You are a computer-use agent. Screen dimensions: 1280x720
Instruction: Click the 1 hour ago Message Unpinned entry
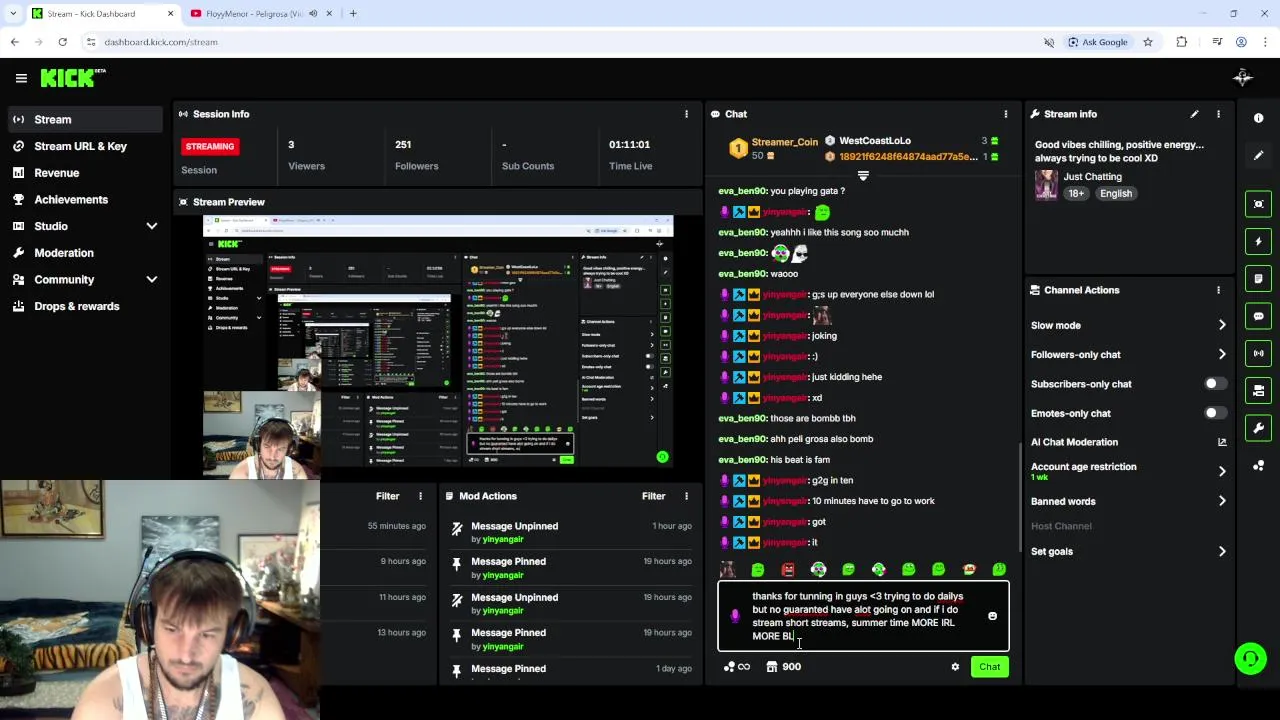pyautogui.click(x=572, y=532)
